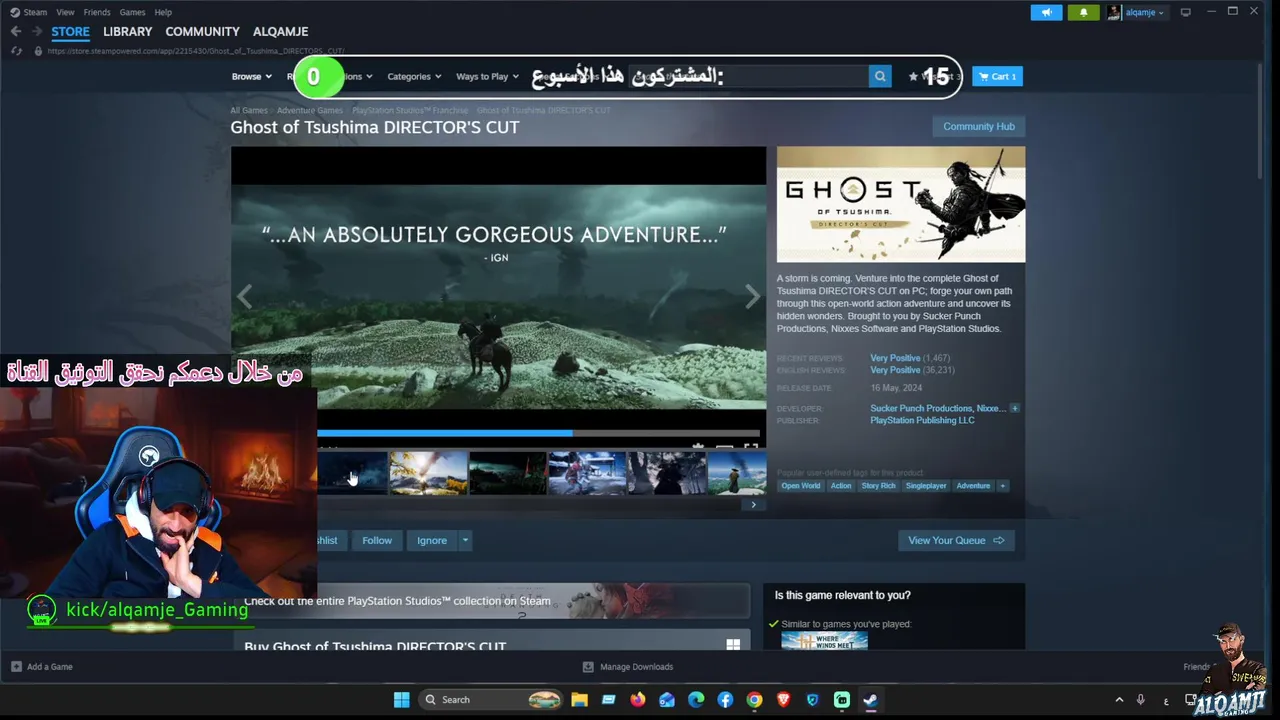Open PlayStation Publishing LLC publisher link
This screenshot has width=1280, height=720.
[922, 420]
